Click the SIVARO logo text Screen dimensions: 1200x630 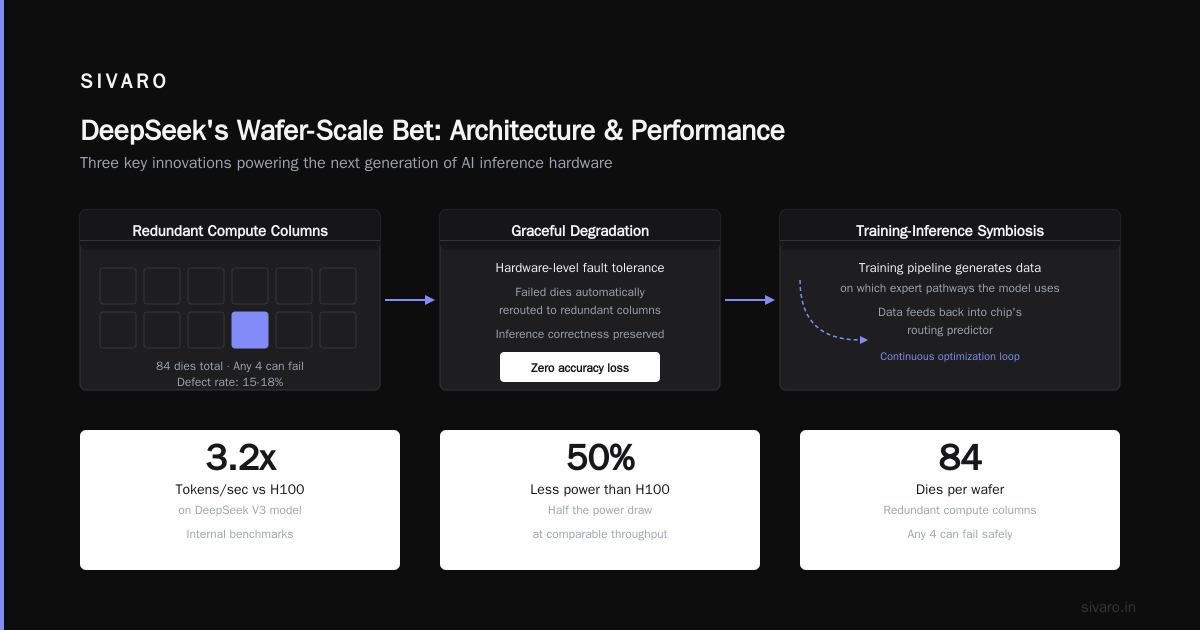[x=124, y=82]
